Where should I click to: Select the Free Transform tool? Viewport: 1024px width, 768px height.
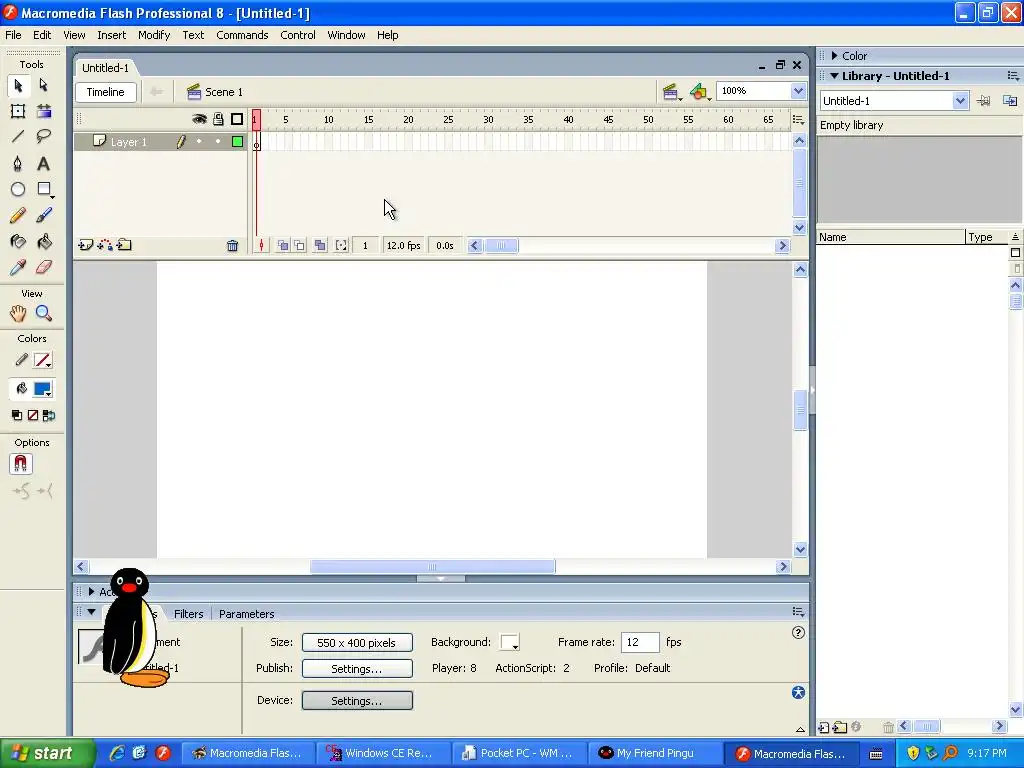pos(18,111)
